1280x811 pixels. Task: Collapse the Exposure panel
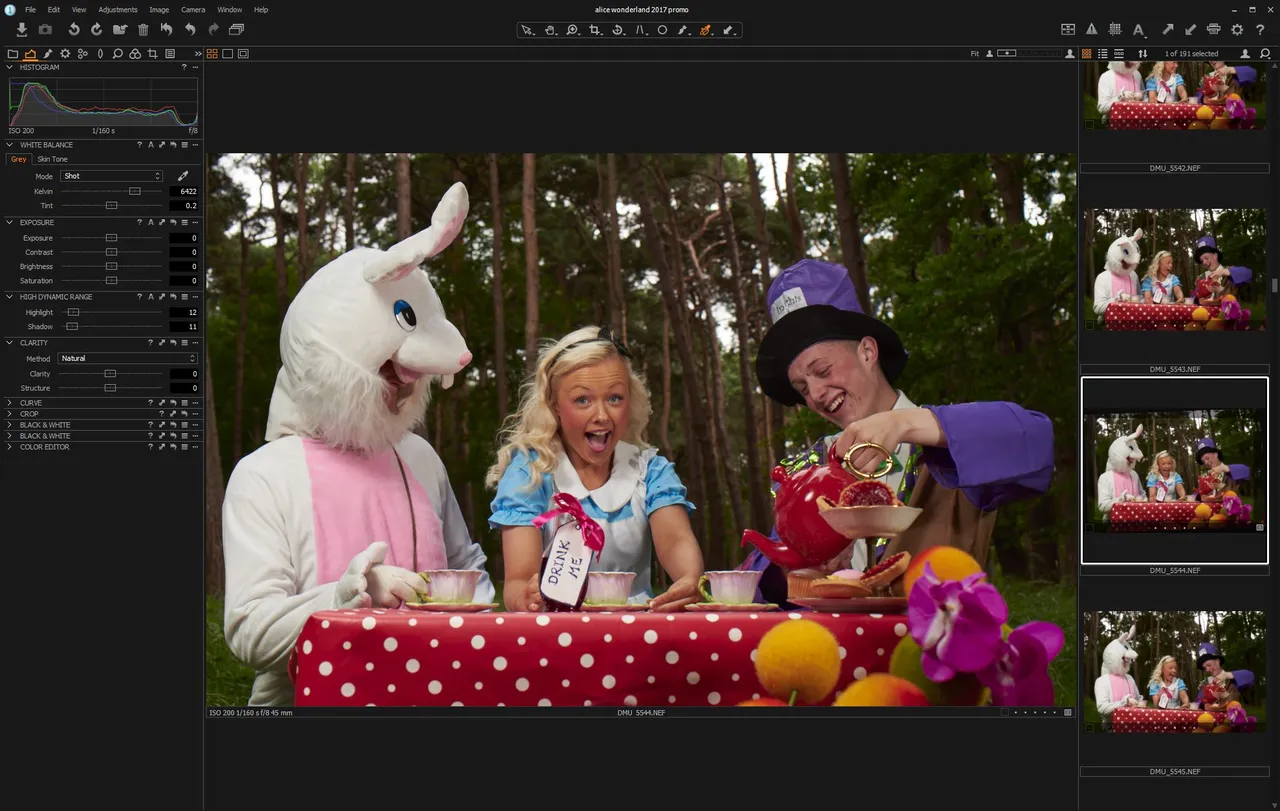tap(10, 222)
